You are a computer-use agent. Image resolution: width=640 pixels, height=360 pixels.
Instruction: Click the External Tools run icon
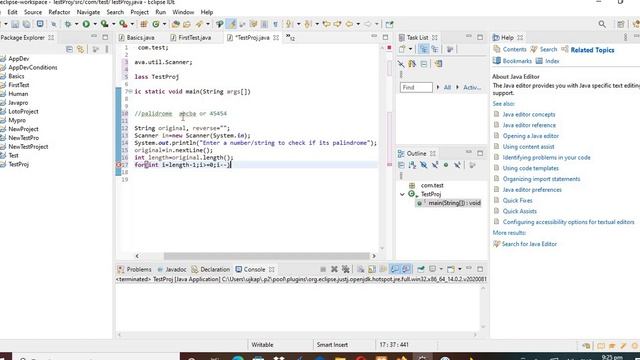pyautogui.click(x=123, y=24)
